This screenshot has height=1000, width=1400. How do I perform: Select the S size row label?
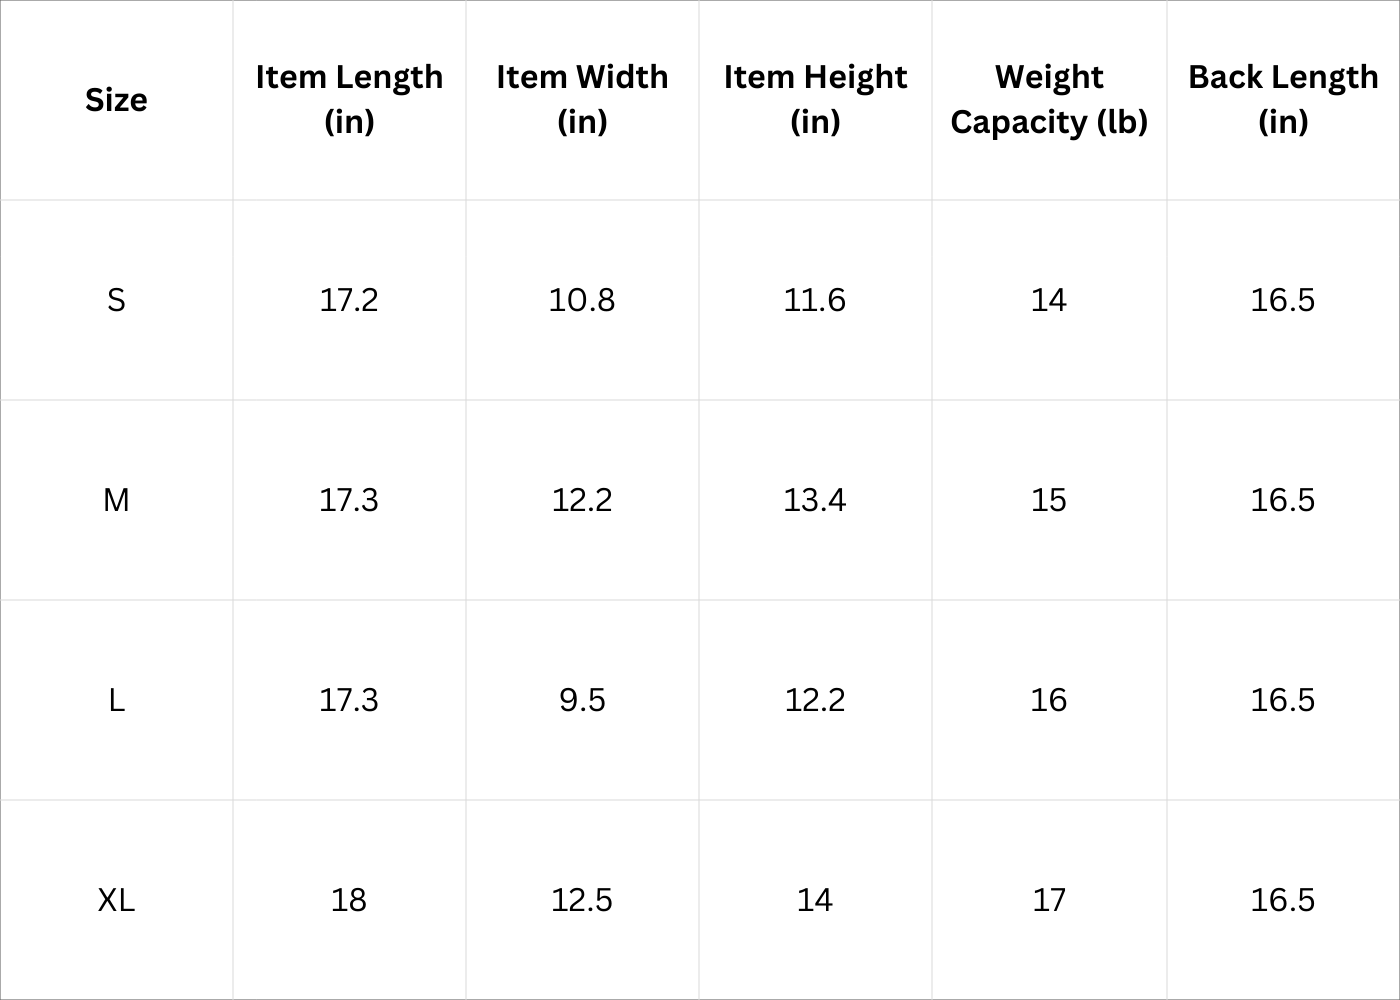point(116,300)
